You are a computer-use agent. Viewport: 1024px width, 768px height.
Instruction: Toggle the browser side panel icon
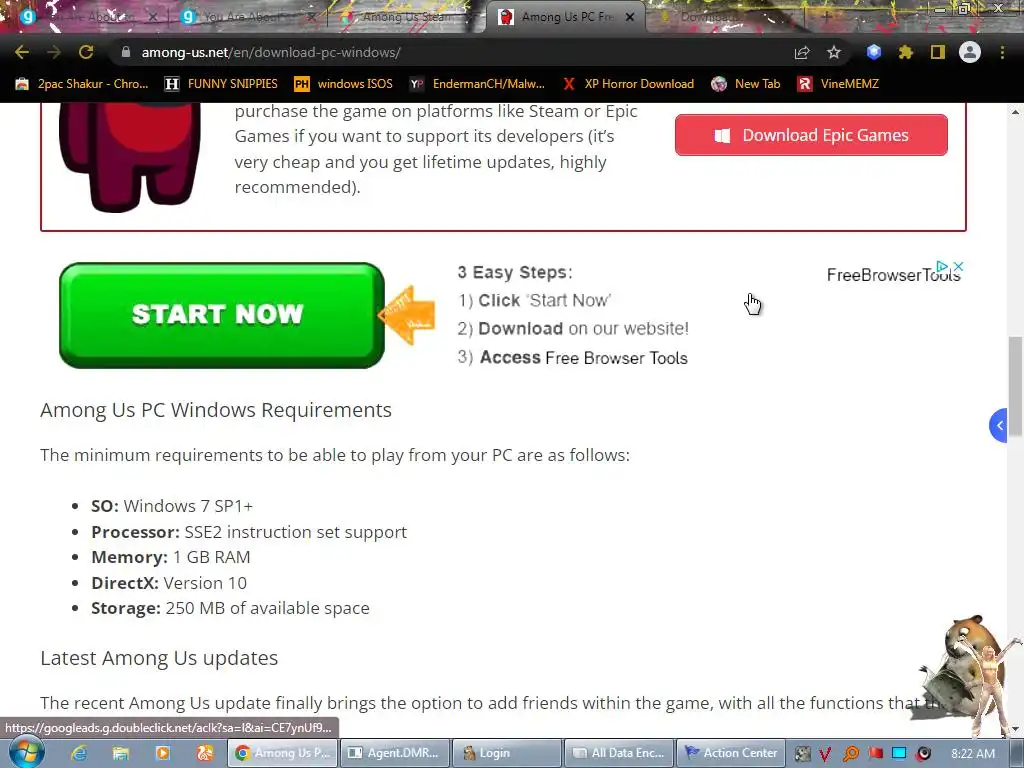(x=938, y=52)
